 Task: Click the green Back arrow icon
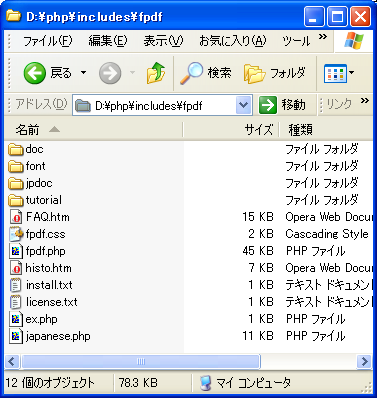(35, 73)
